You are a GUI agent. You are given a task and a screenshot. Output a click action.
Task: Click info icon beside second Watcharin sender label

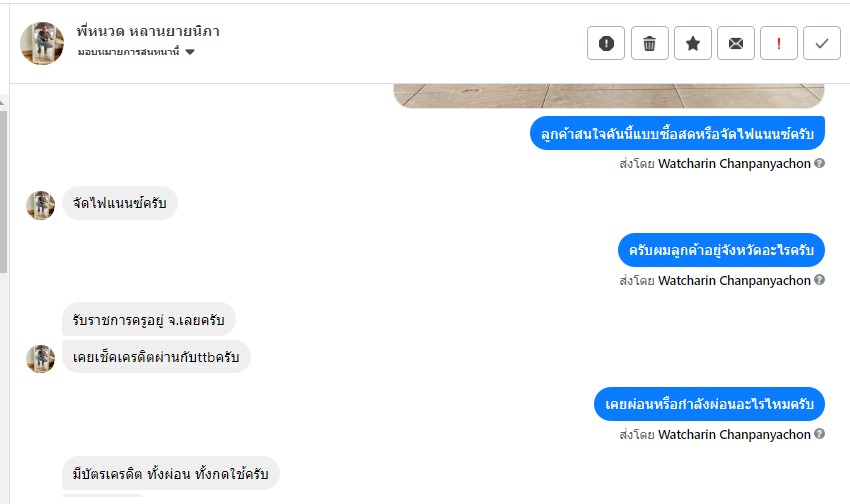[820, 280]
